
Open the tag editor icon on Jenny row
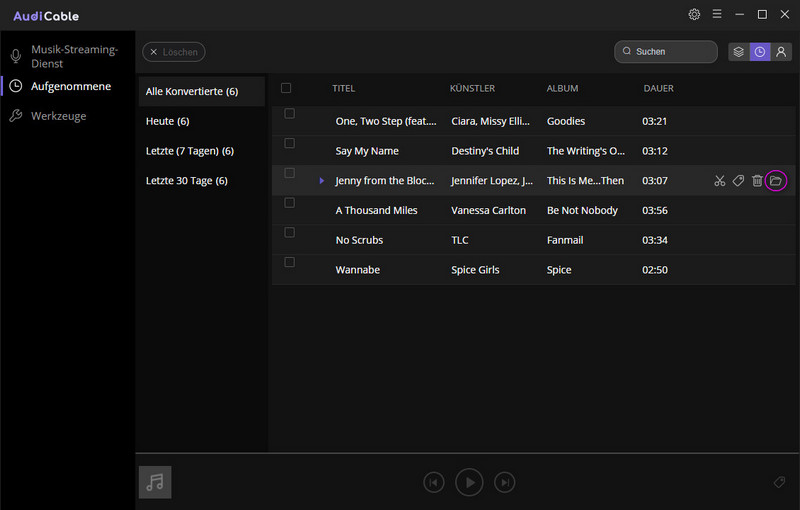point(738,181)
